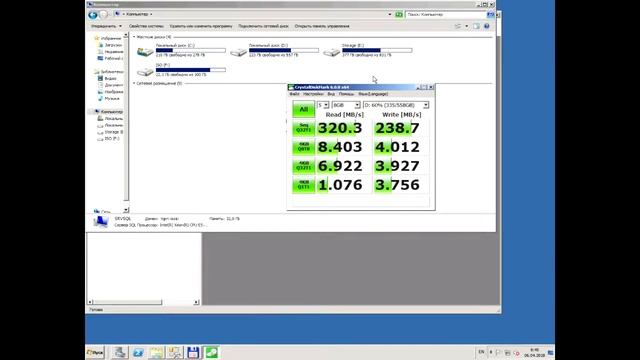Click navigation pane scrollbar down arrow
This screenshot has height=360, width=640.
tap(126, 210)
